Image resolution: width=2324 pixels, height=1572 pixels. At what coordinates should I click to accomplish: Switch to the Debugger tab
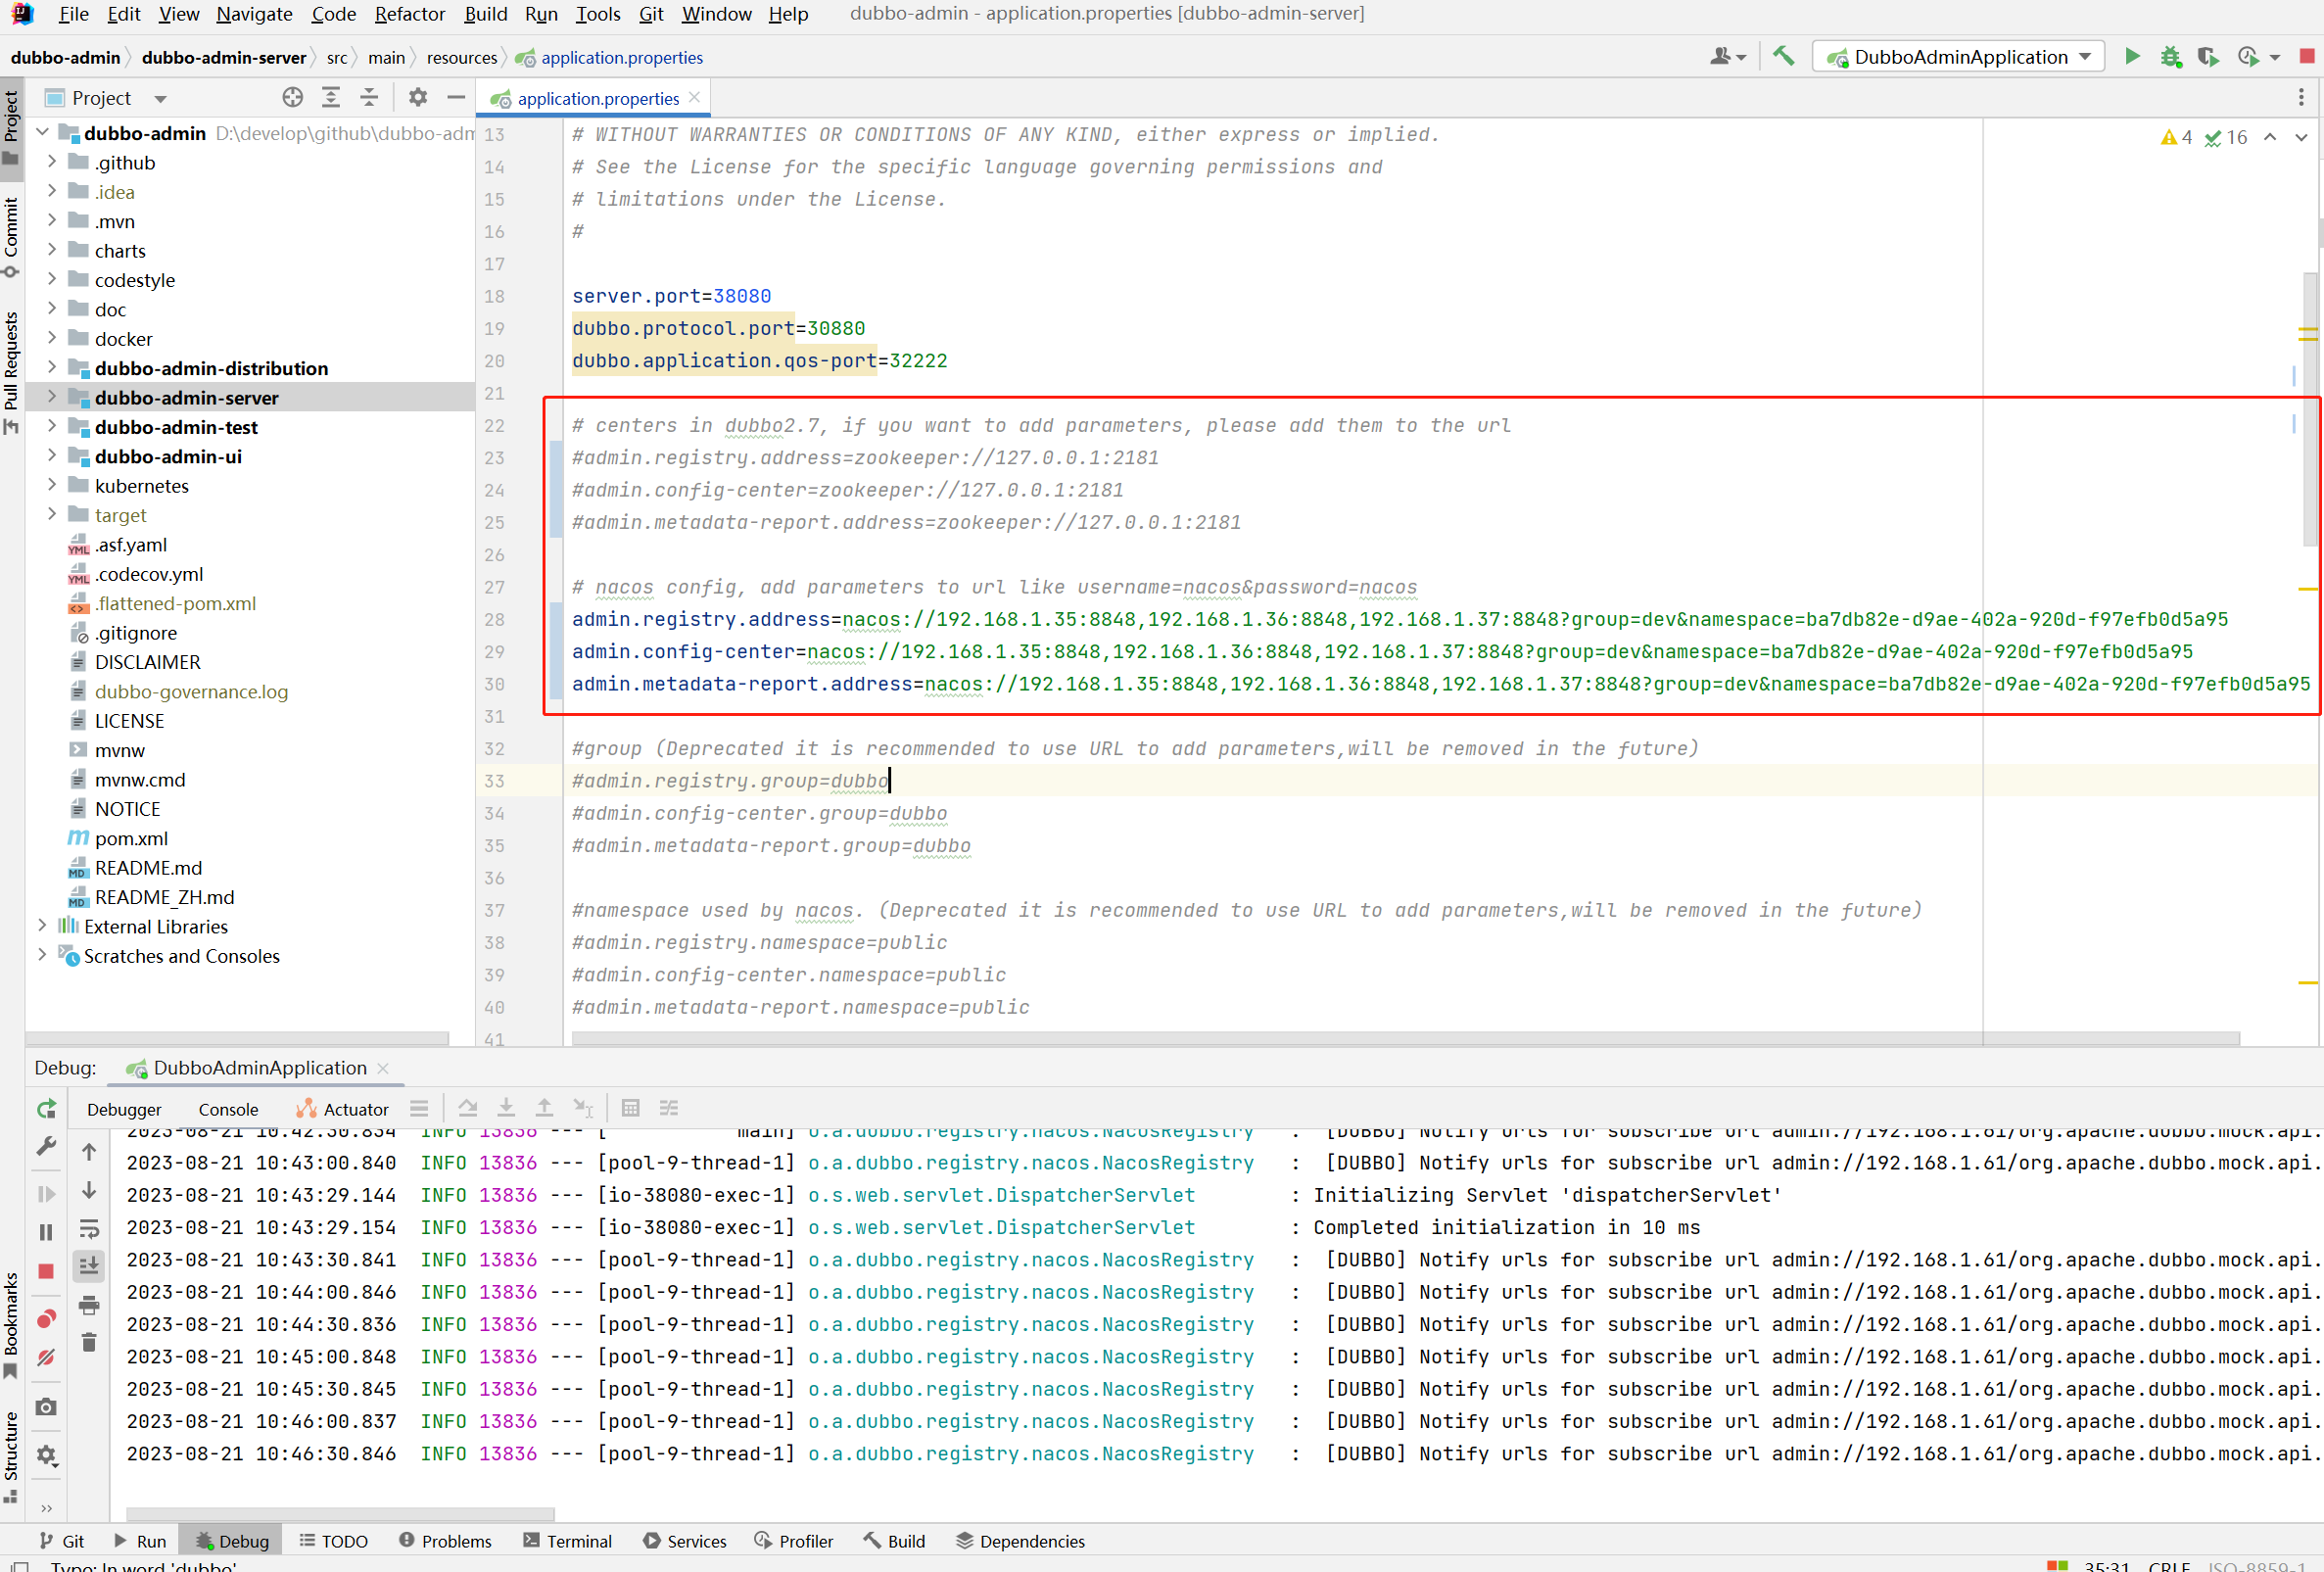pos(124,1109)
